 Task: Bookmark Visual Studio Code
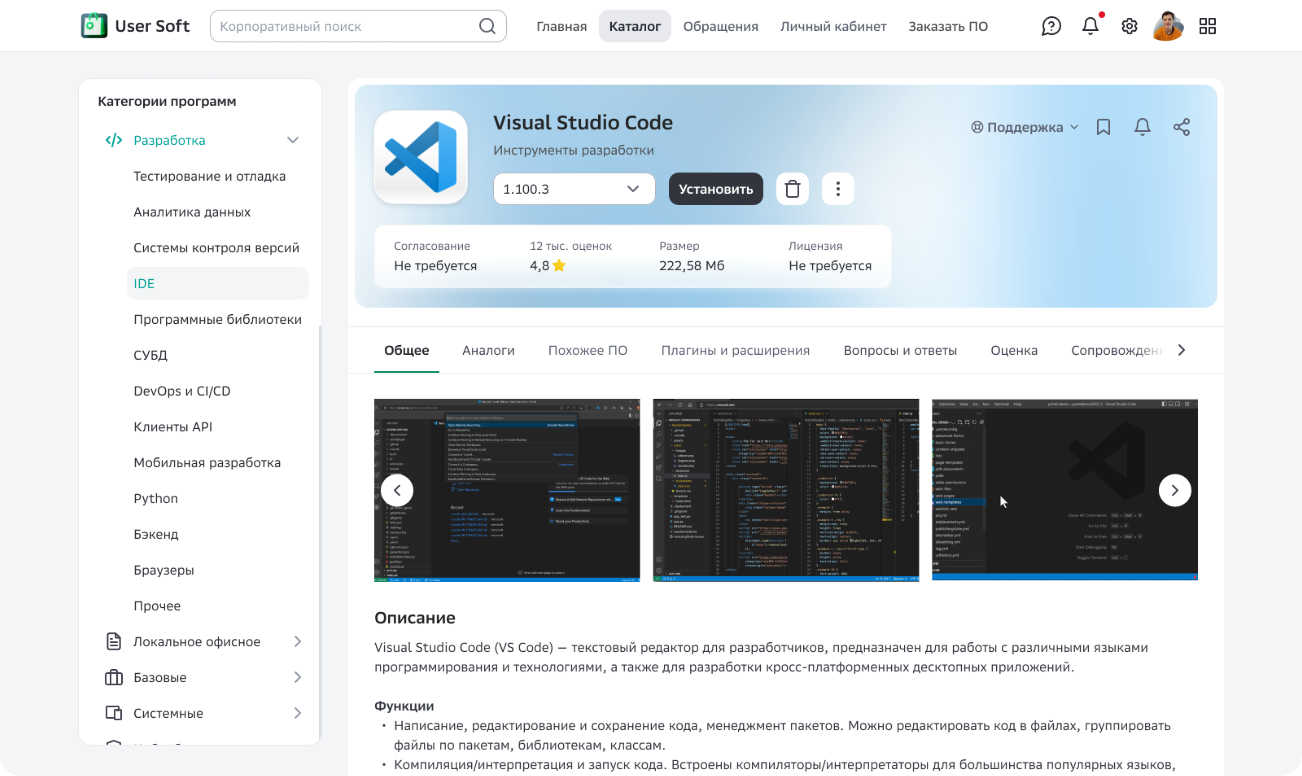(1103, 127)
